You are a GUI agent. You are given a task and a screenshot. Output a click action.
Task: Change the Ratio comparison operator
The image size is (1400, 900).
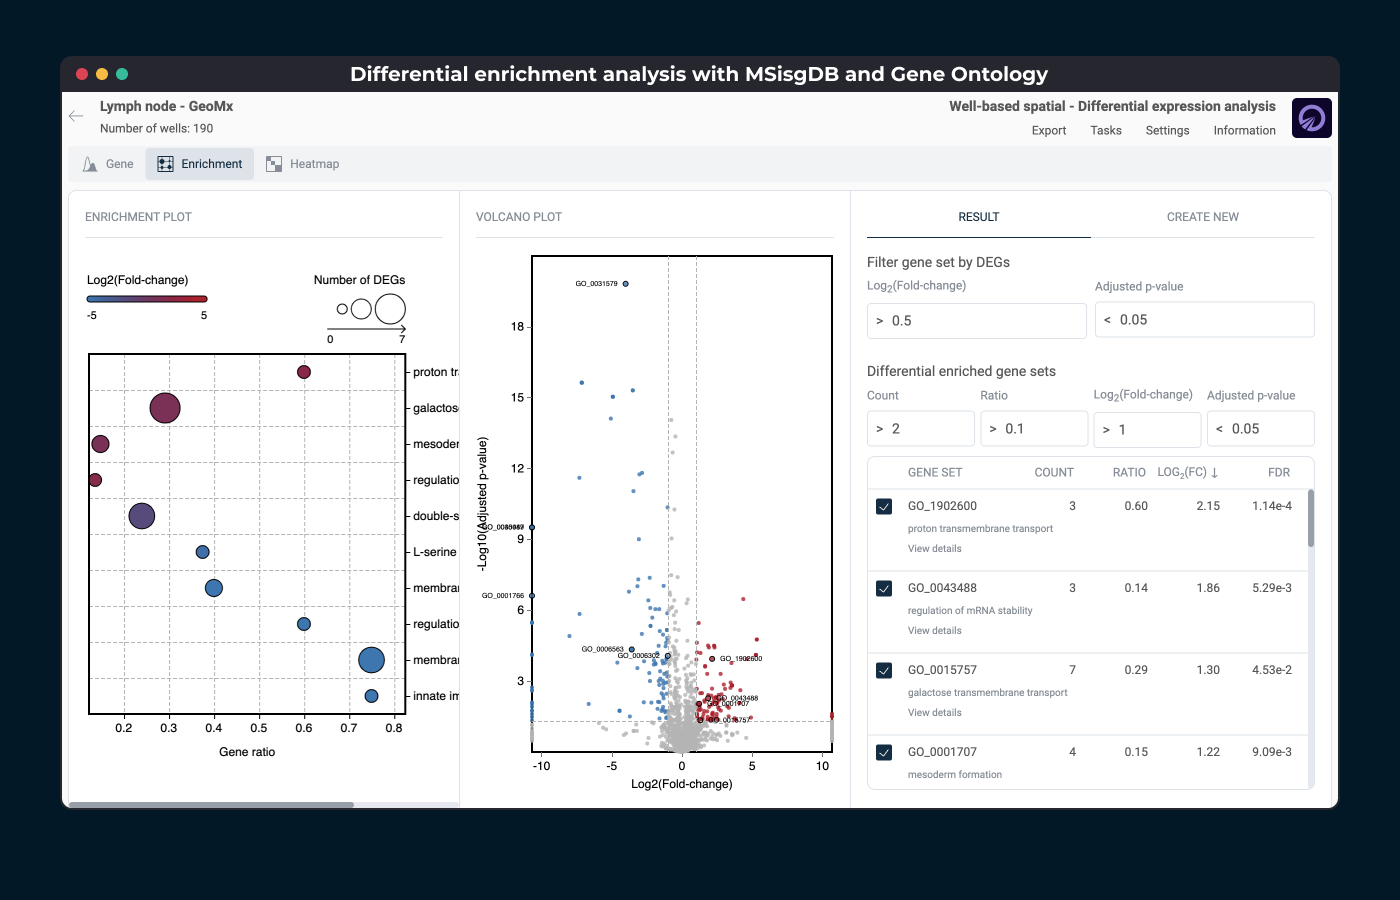click(x=993, y=429)
